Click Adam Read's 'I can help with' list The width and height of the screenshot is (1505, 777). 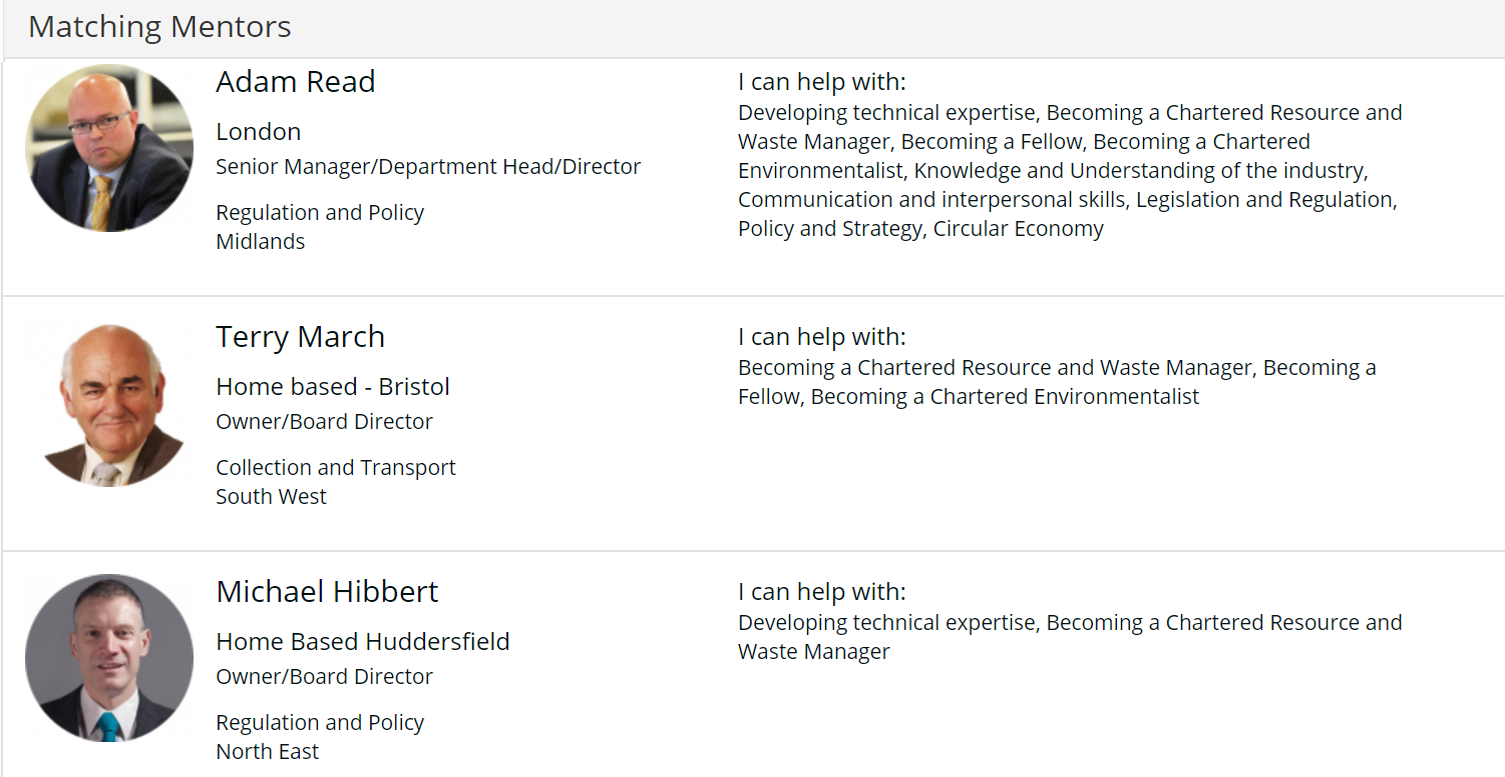pos(1070,171)
